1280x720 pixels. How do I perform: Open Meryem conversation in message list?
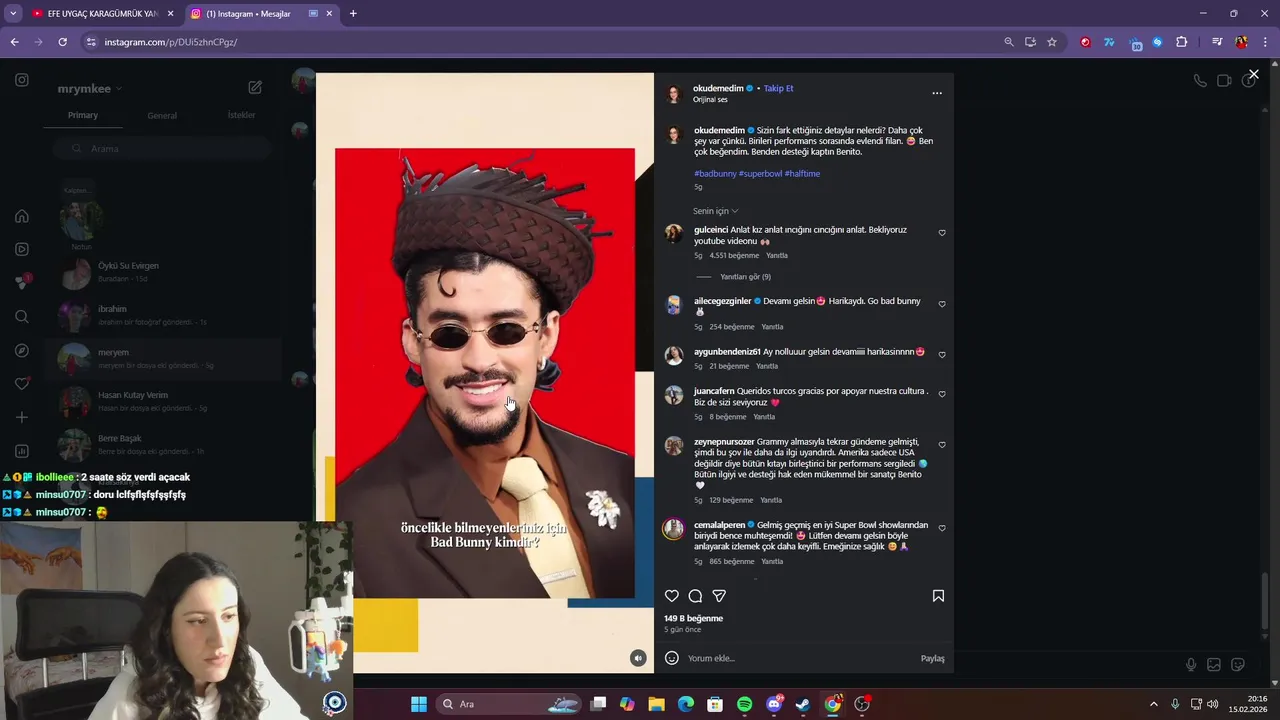point(162,358)
